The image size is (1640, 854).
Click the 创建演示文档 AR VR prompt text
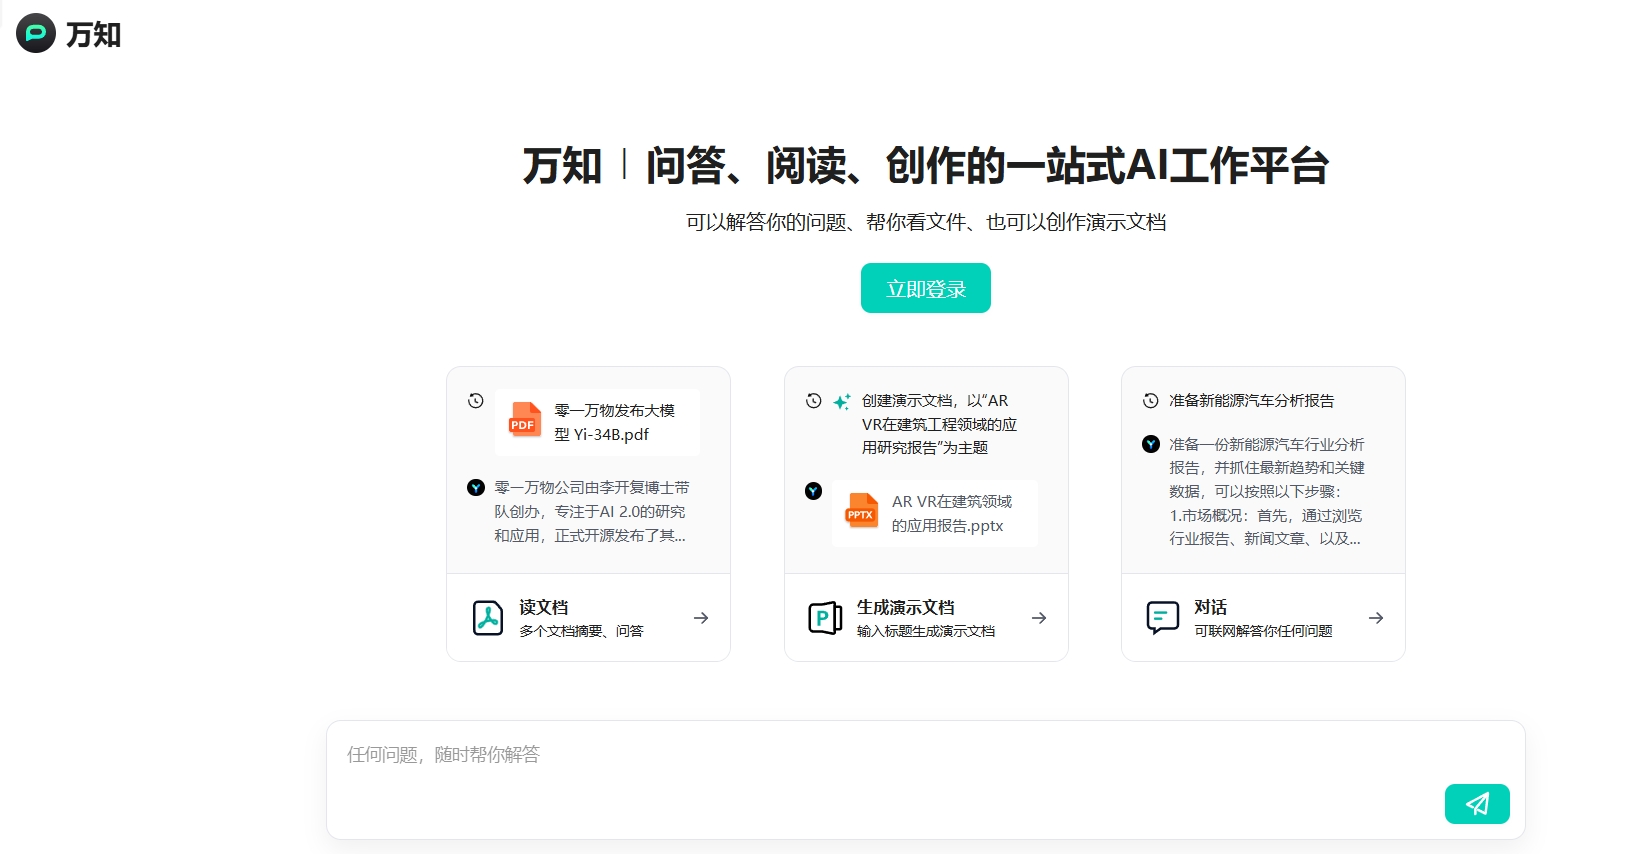939,424
